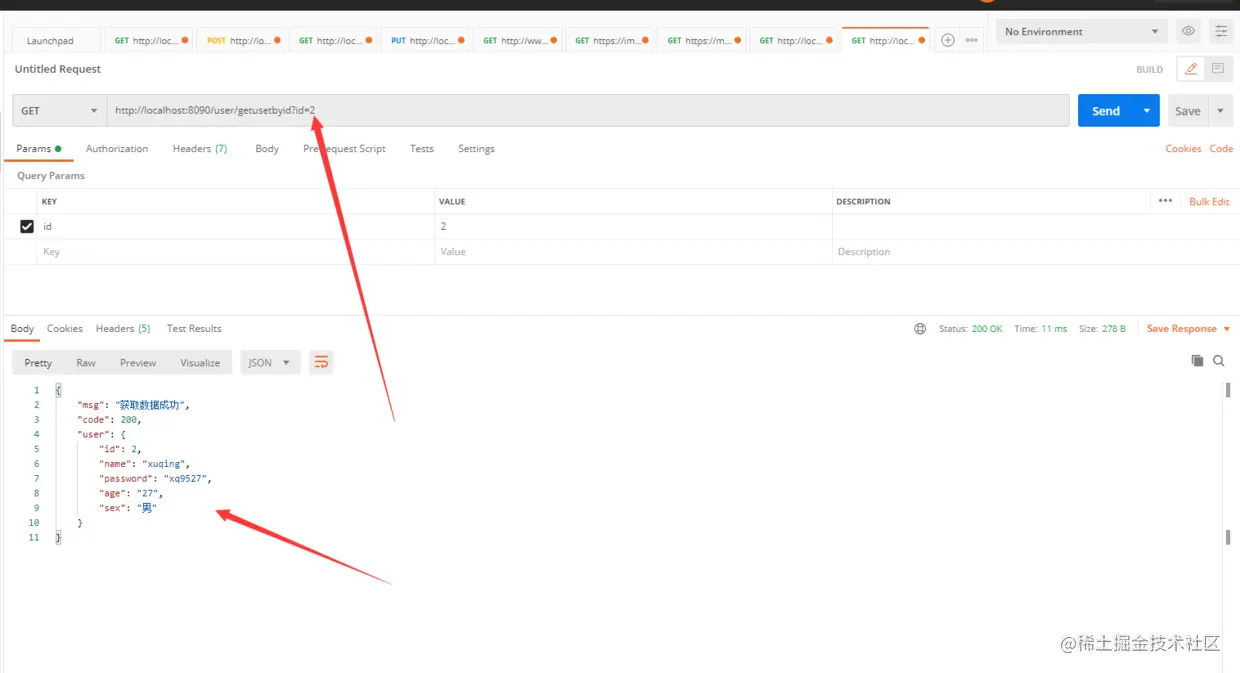Open the Tests tab

pos(422,148)
